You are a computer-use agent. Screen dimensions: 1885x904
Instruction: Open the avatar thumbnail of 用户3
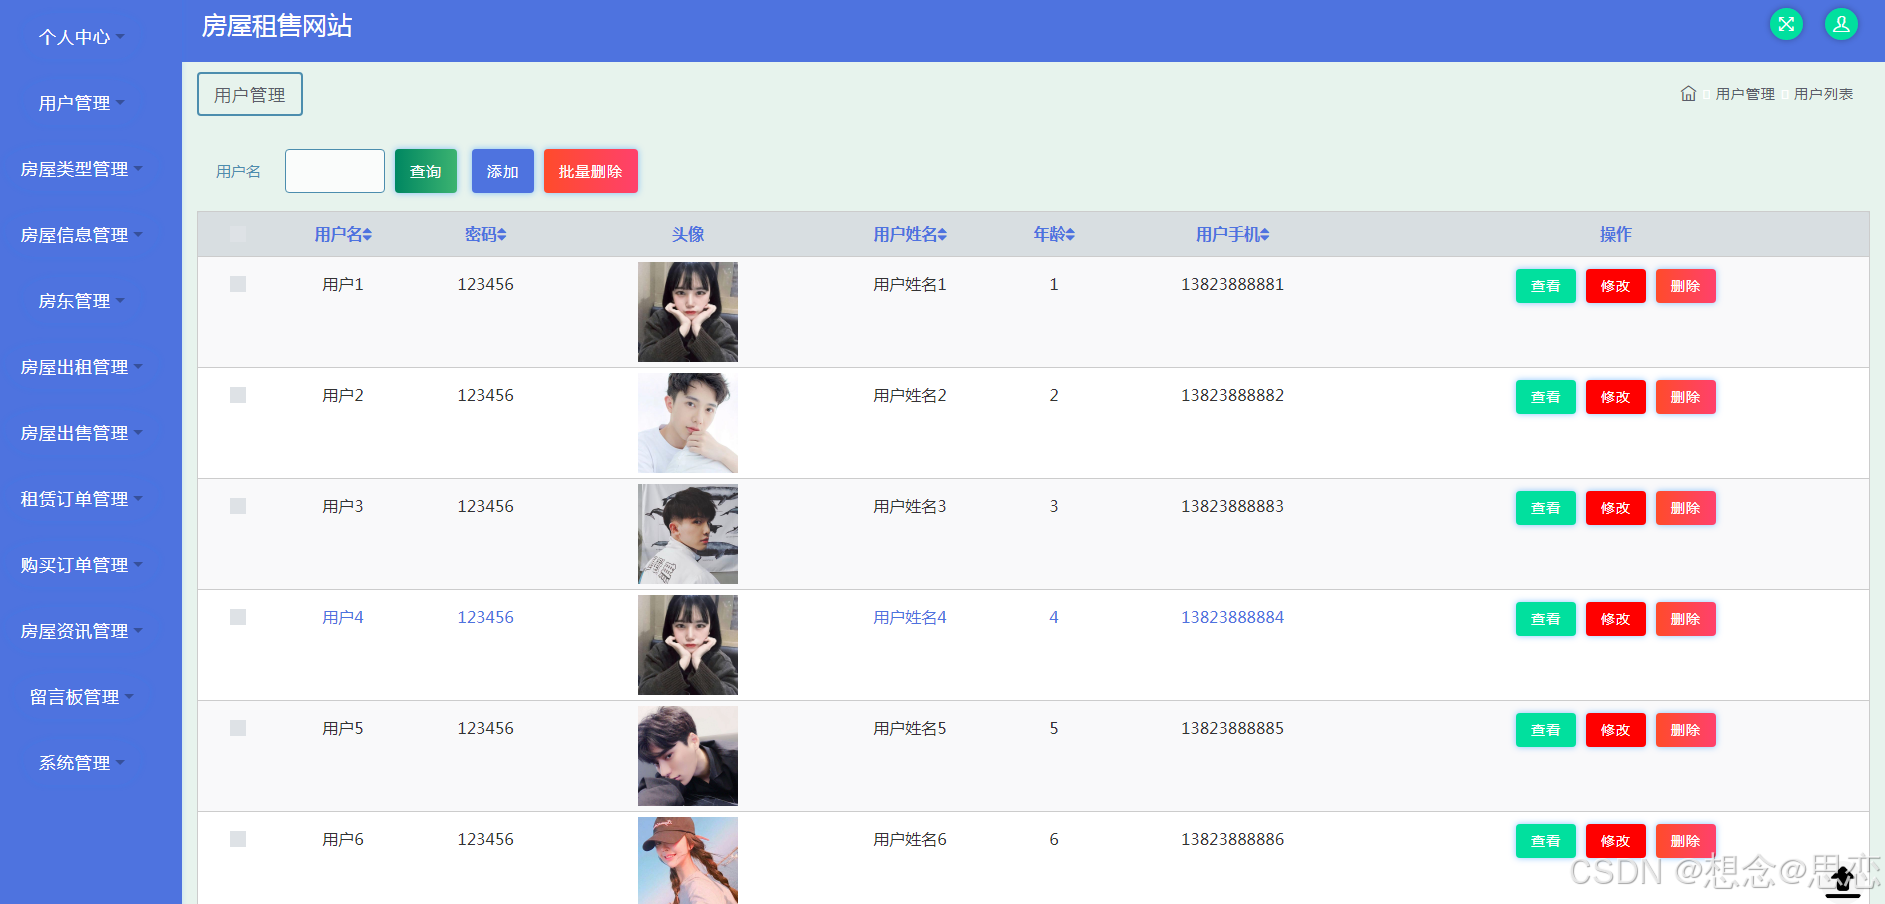coord(688,534)
